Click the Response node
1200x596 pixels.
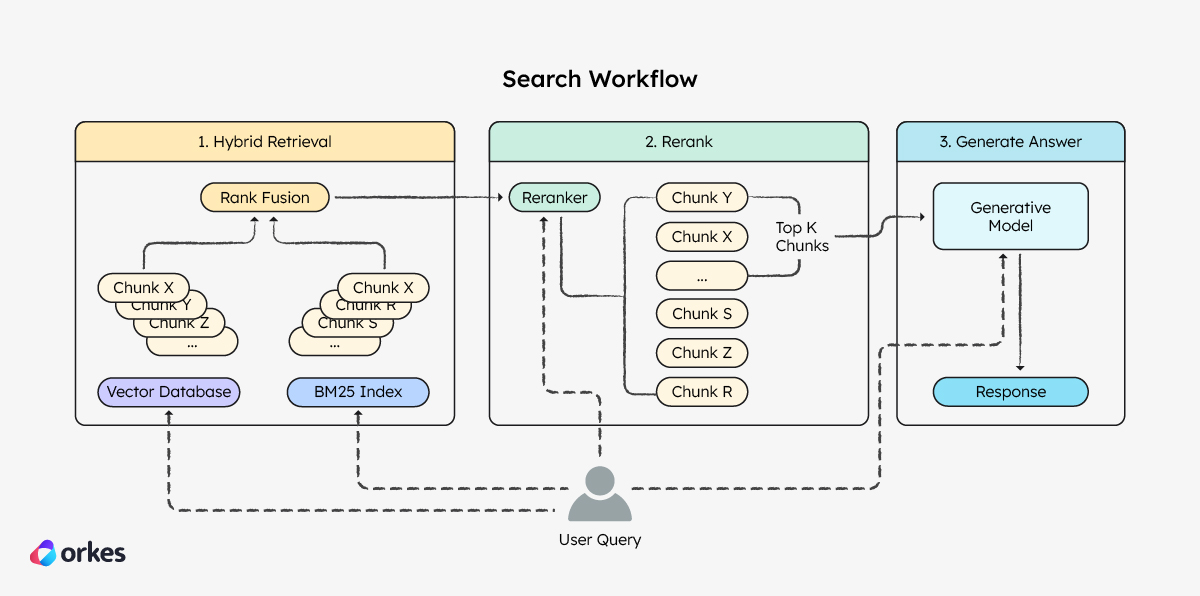(1010, 392)
